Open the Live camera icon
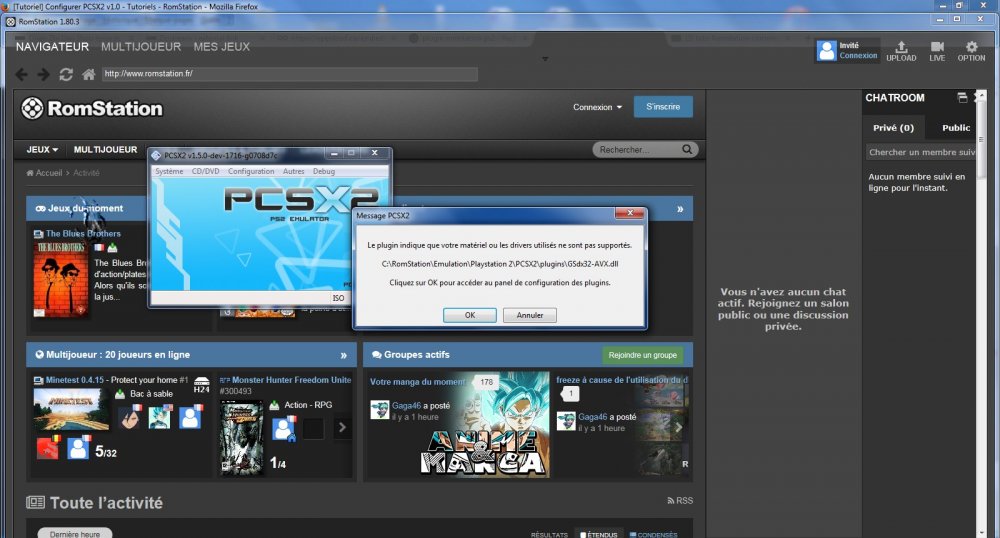Viewport: 1000px width, 538px height. 937,51
